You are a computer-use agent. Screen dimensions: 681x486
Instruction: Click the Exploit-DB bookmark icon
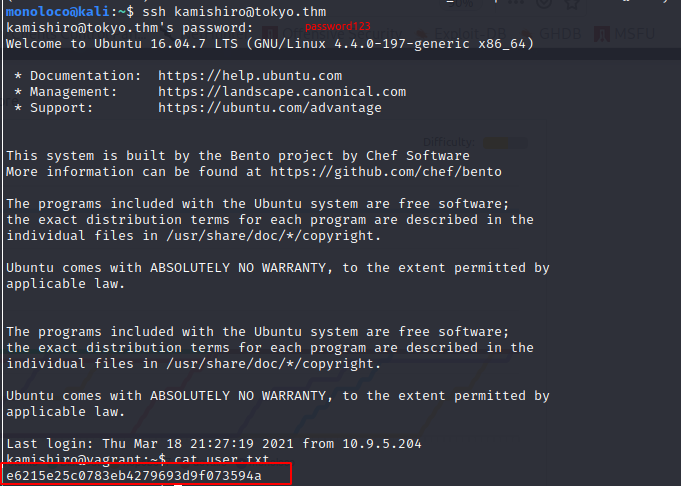pyautogui.click(x=421, y=33)
